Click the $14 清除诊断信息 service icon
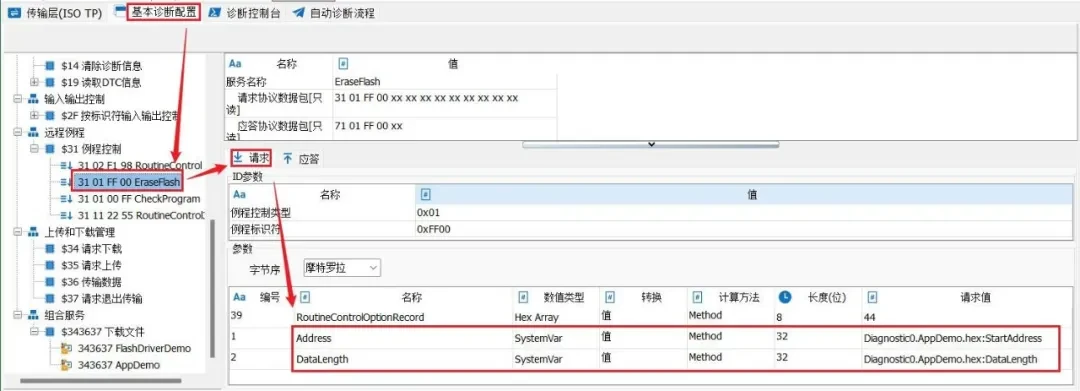This screenshot has height=391, width=1080. [50, 66]
